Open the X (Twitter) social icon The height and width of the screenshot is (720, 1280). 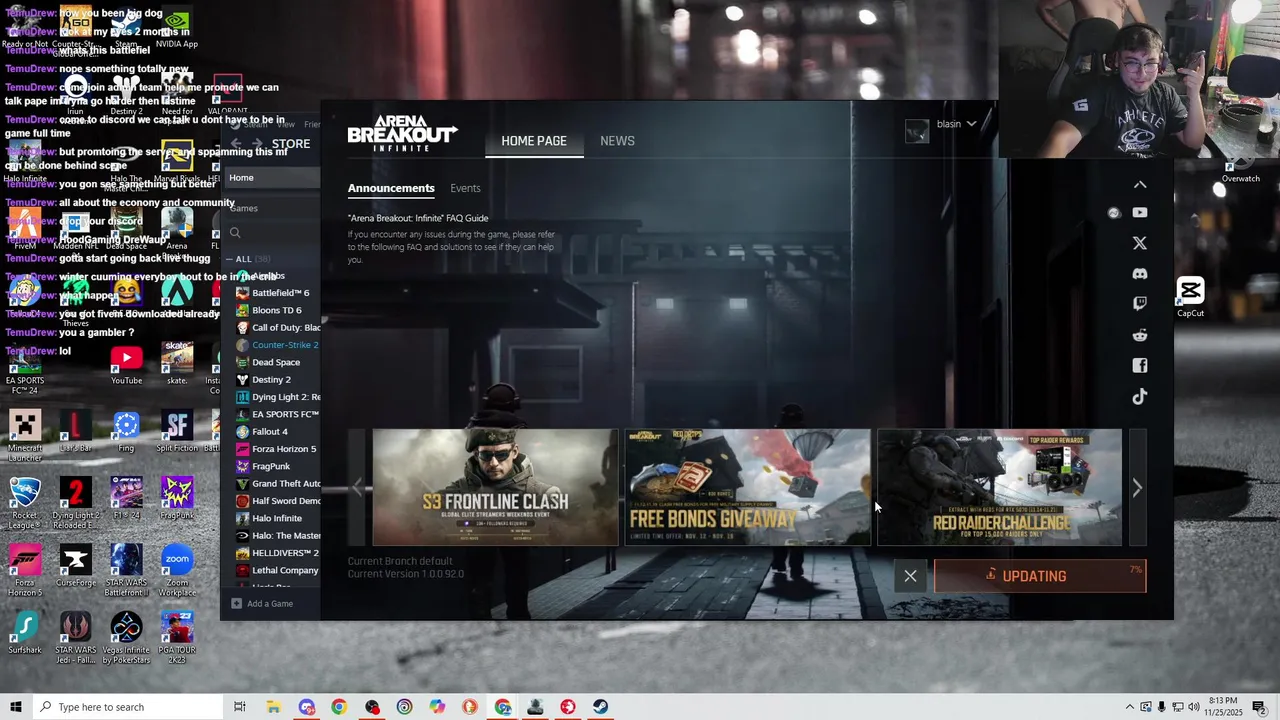(1140, 243)
